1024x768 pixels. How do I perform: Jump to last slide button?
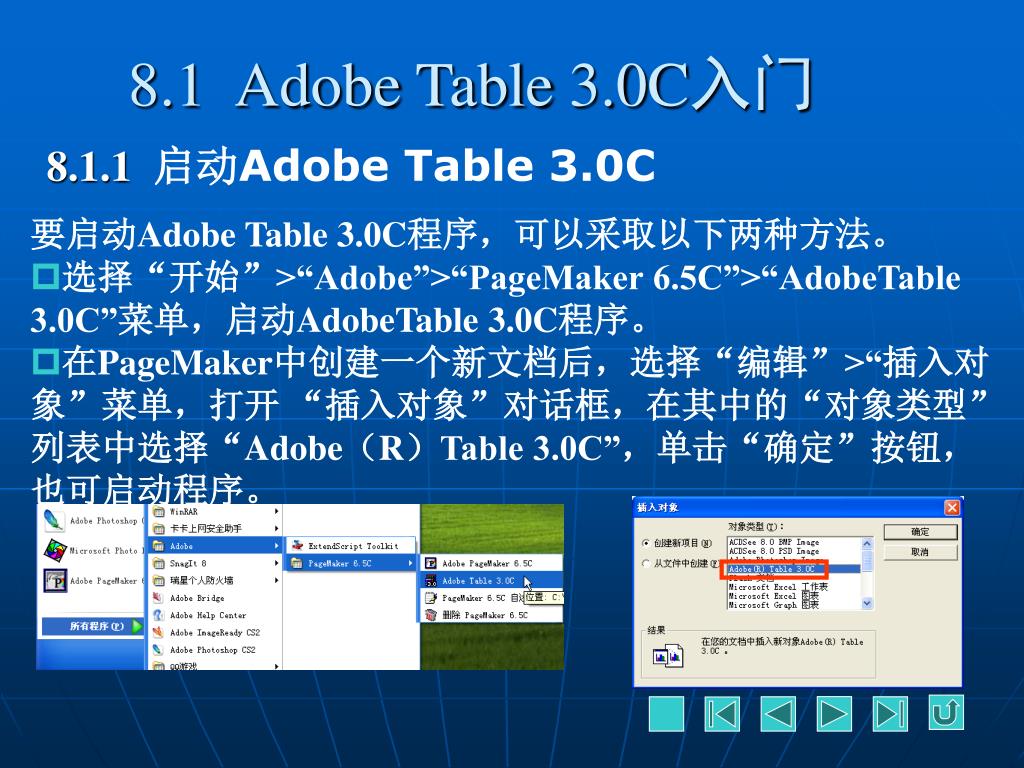(x=890, y=713)
